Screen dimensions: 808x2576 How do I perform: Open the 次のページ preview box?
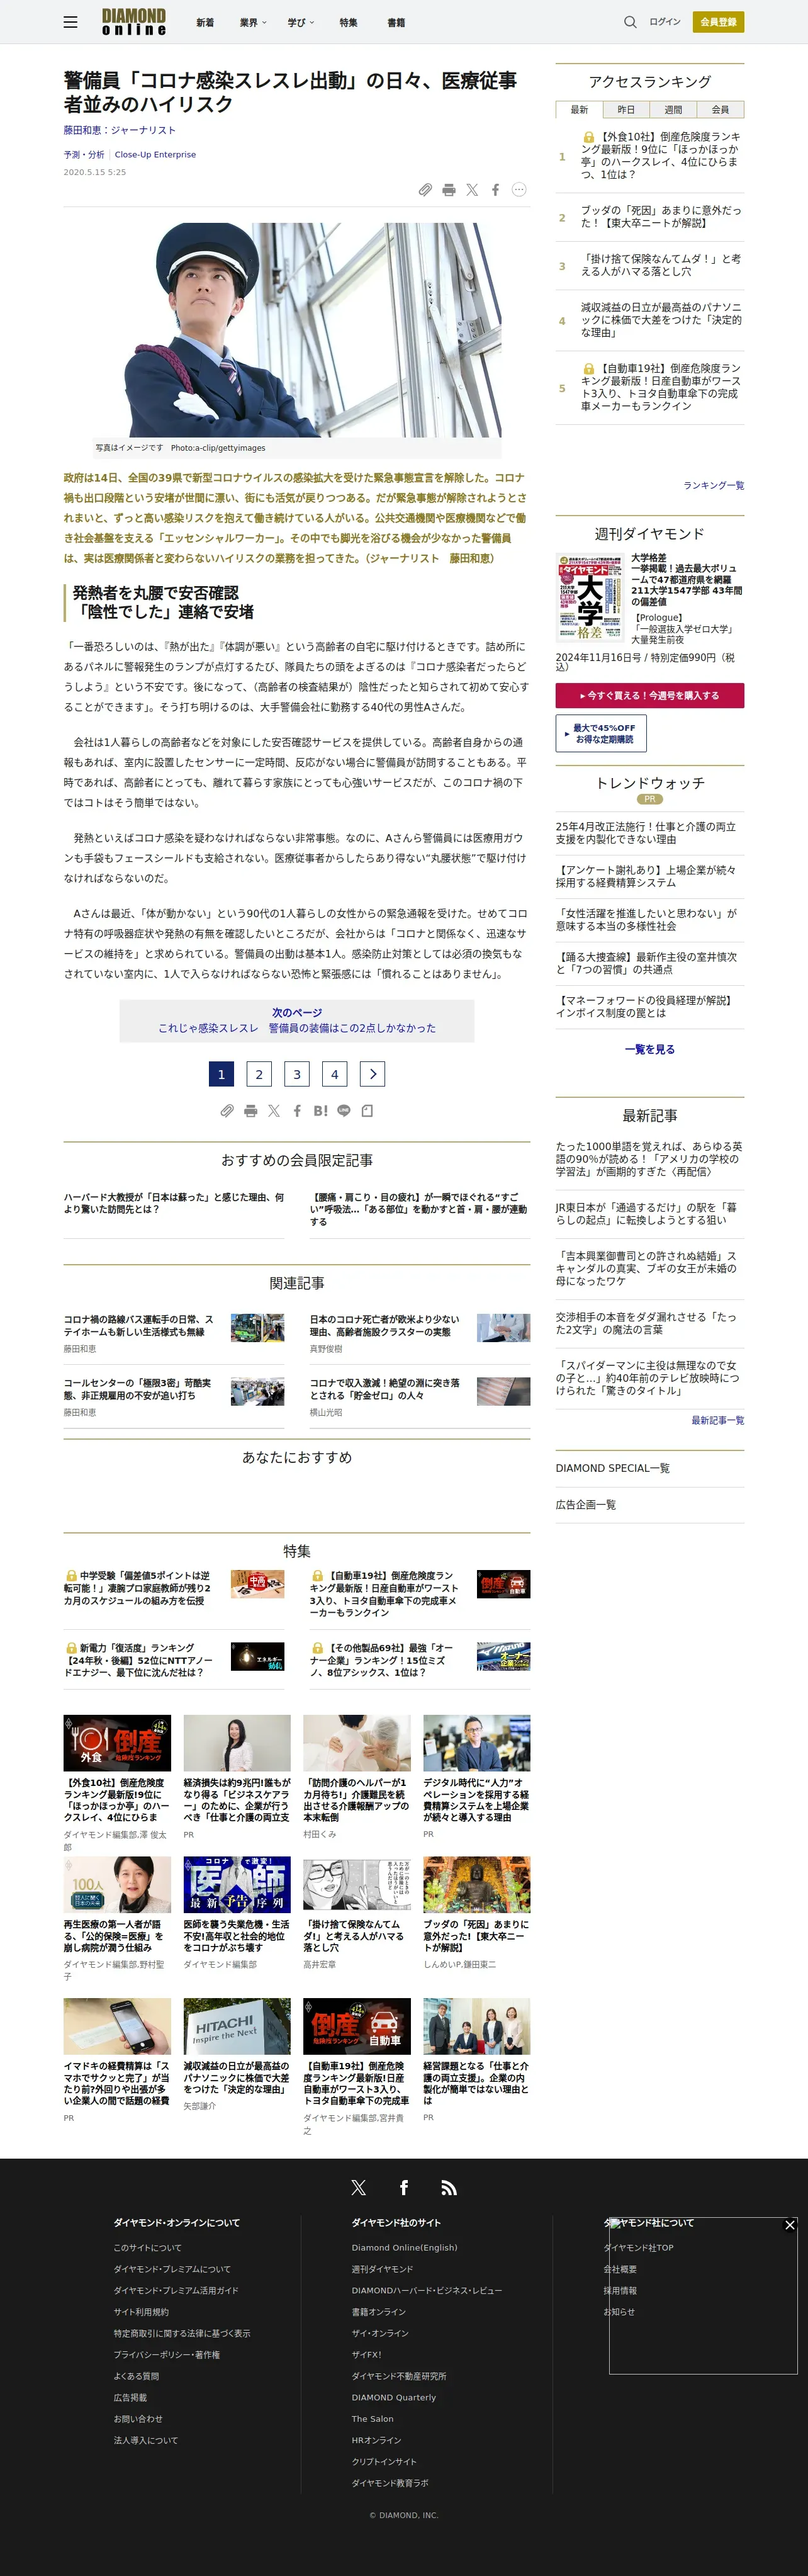[x=297, y=1020]
